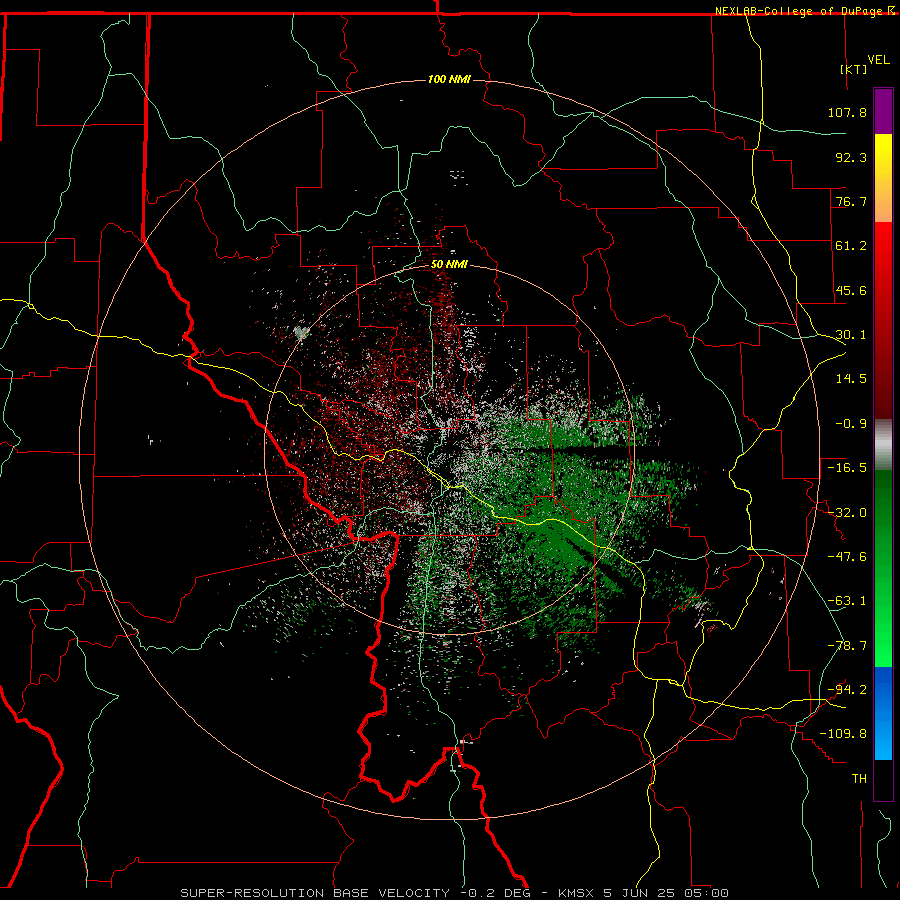
Task: Click the "TH" label beside the color bar
Action: click(x=859, y=779)
